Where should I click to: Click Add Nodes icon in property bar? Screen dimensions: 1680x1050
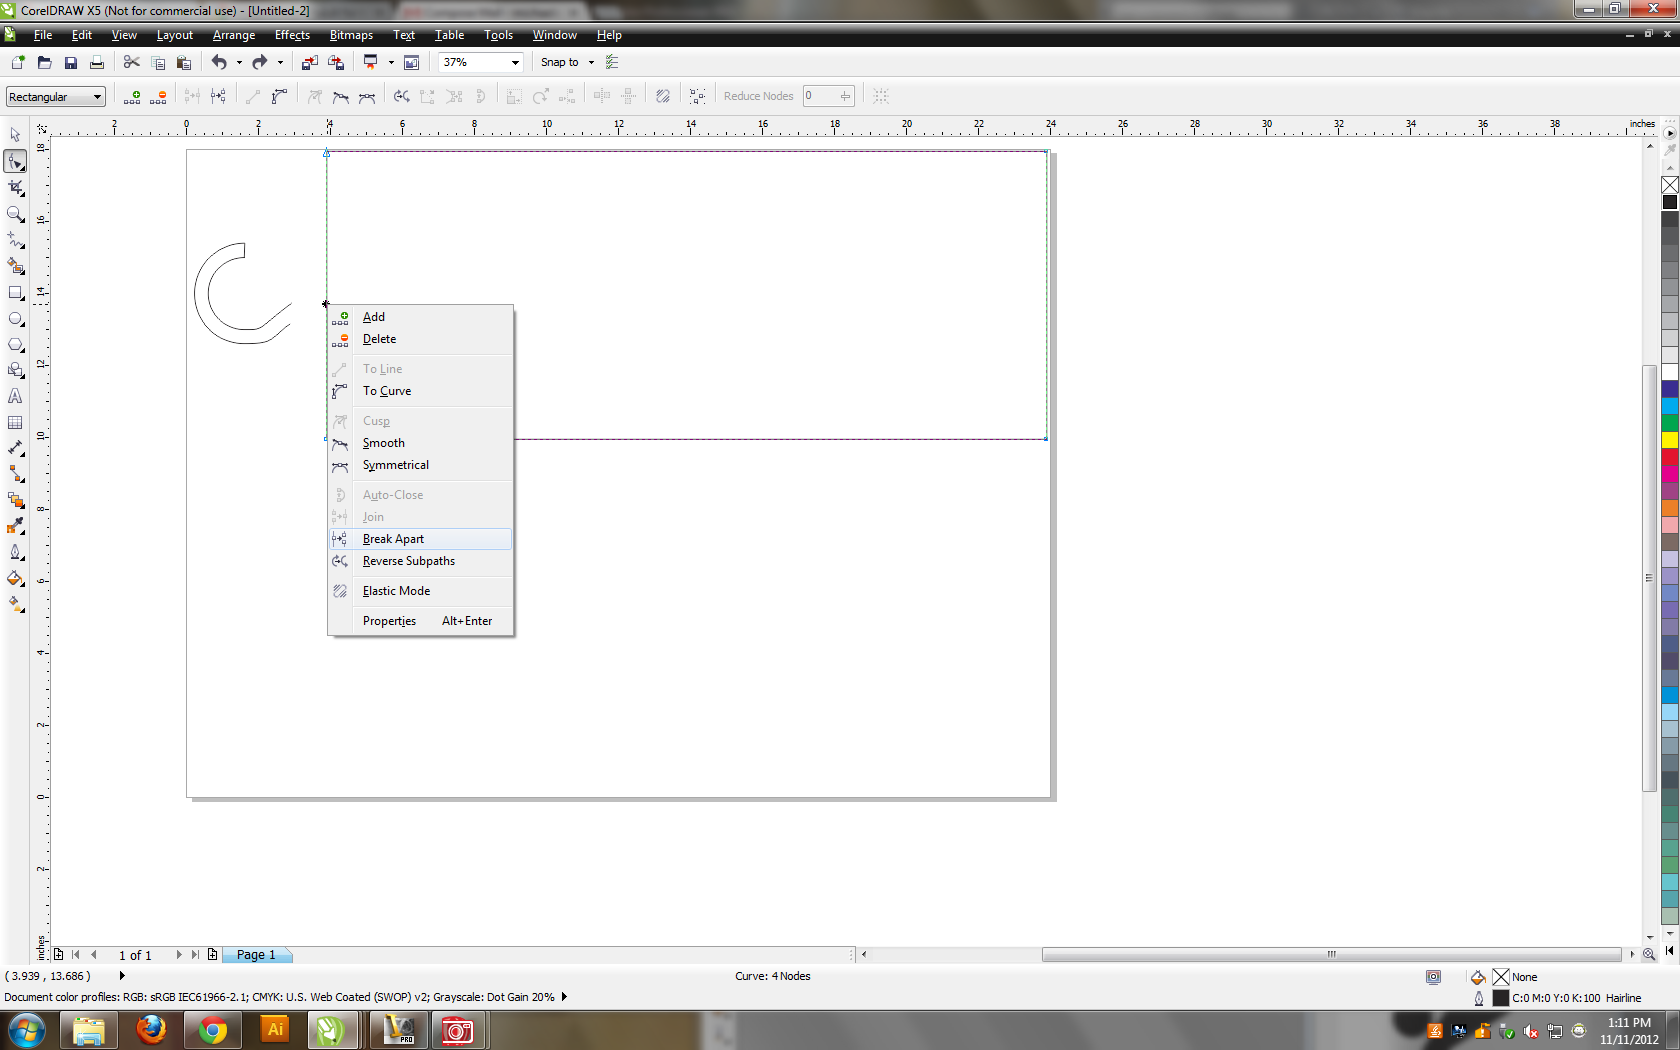pyautogui.click(x=132, y=96)
